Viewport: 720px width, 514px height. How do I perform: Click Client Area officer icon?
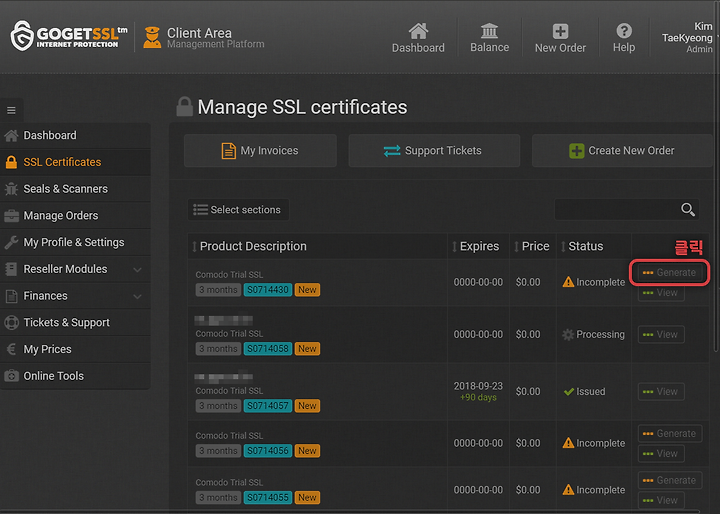(x=152, y=37)
